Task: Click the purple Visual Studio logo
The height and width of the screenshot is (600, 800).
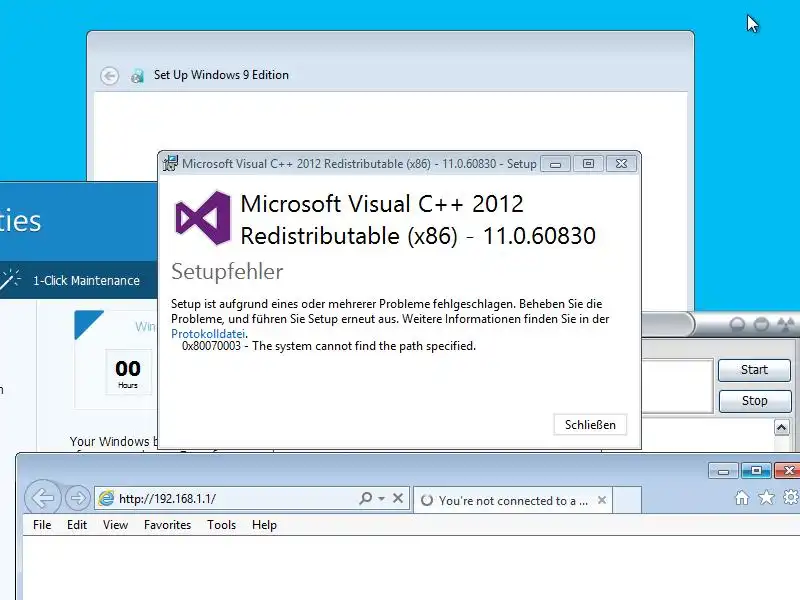Action: click(x=203, y=218)
